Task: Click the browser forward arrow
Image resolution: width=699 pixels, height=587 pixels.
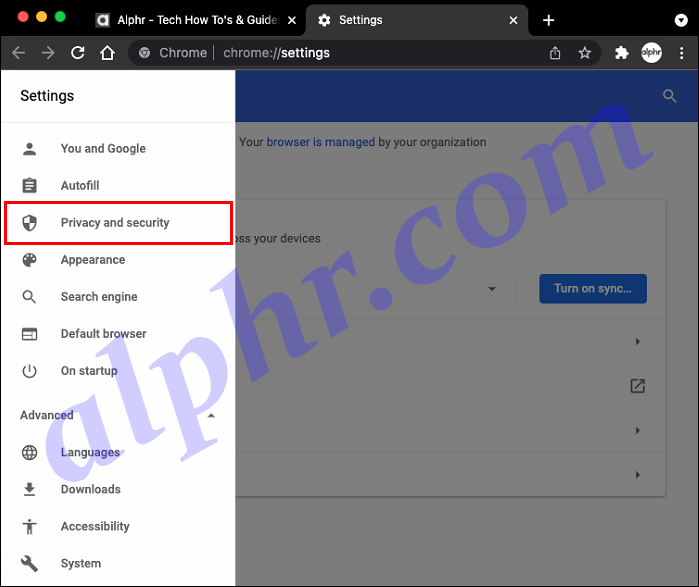Action: click(48, 53)
